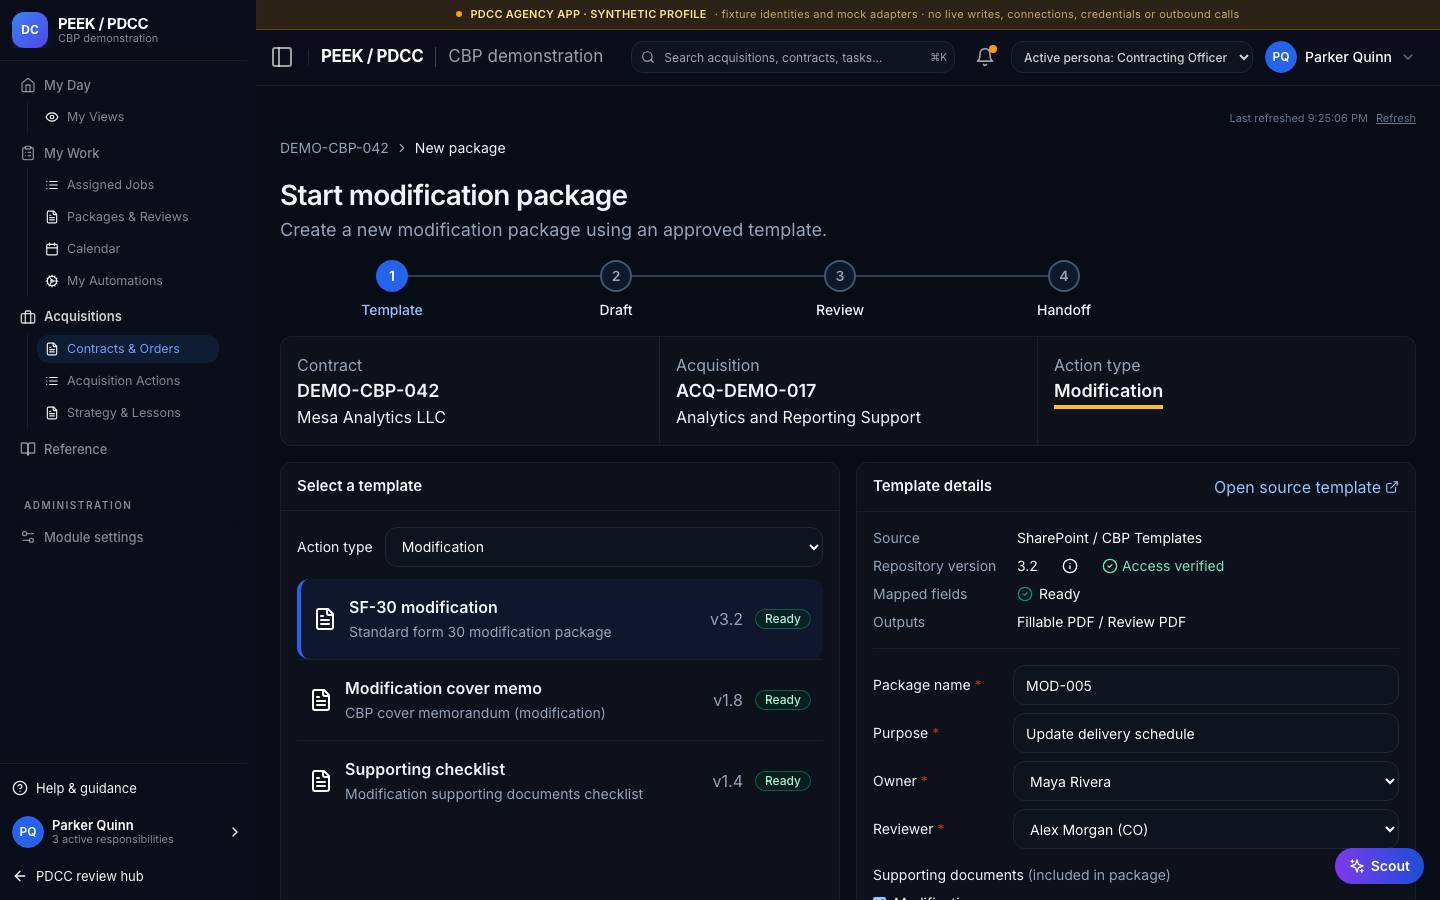Click the Packages & Reviews file icon
Image resolution: width=1440 pixels, height=900 pixels.
point(52,217)
